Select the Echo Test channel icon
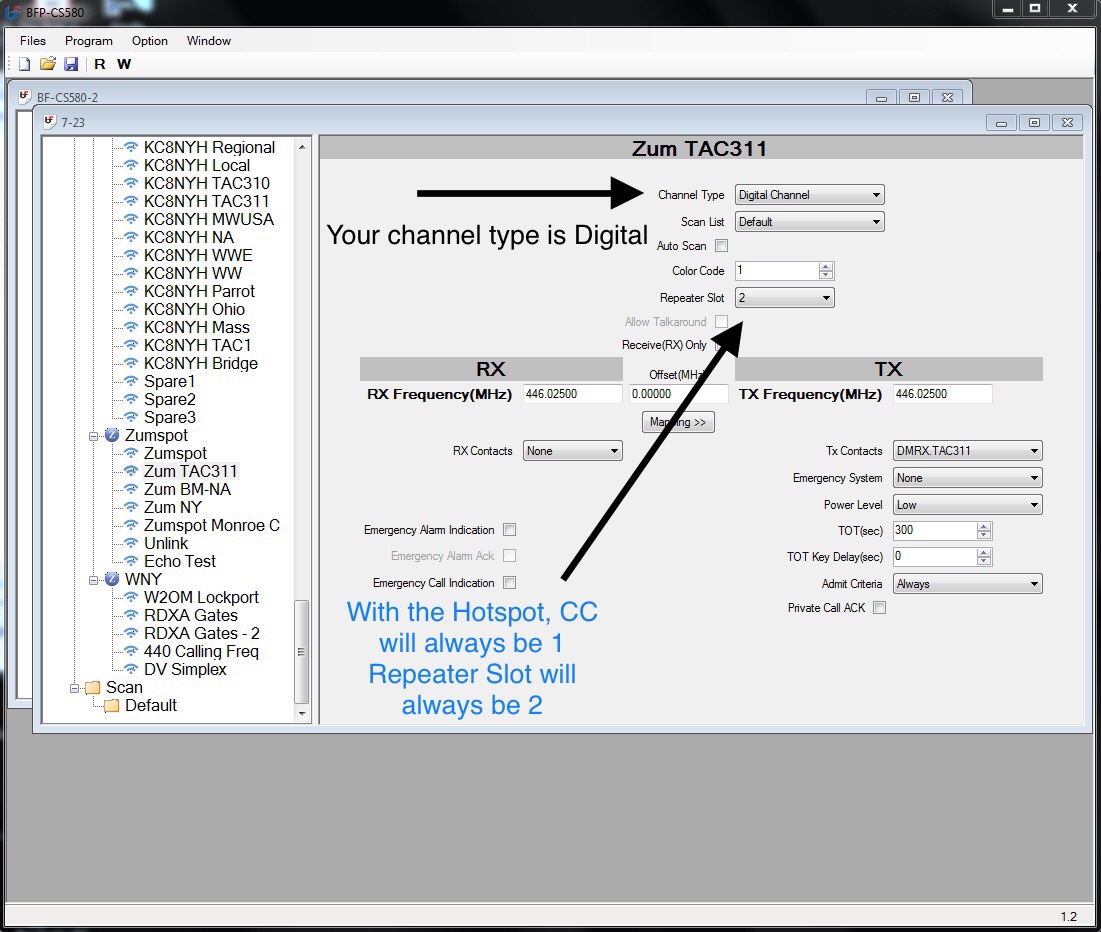This screenshot has height=932, width=1101. tap(131, 562)
